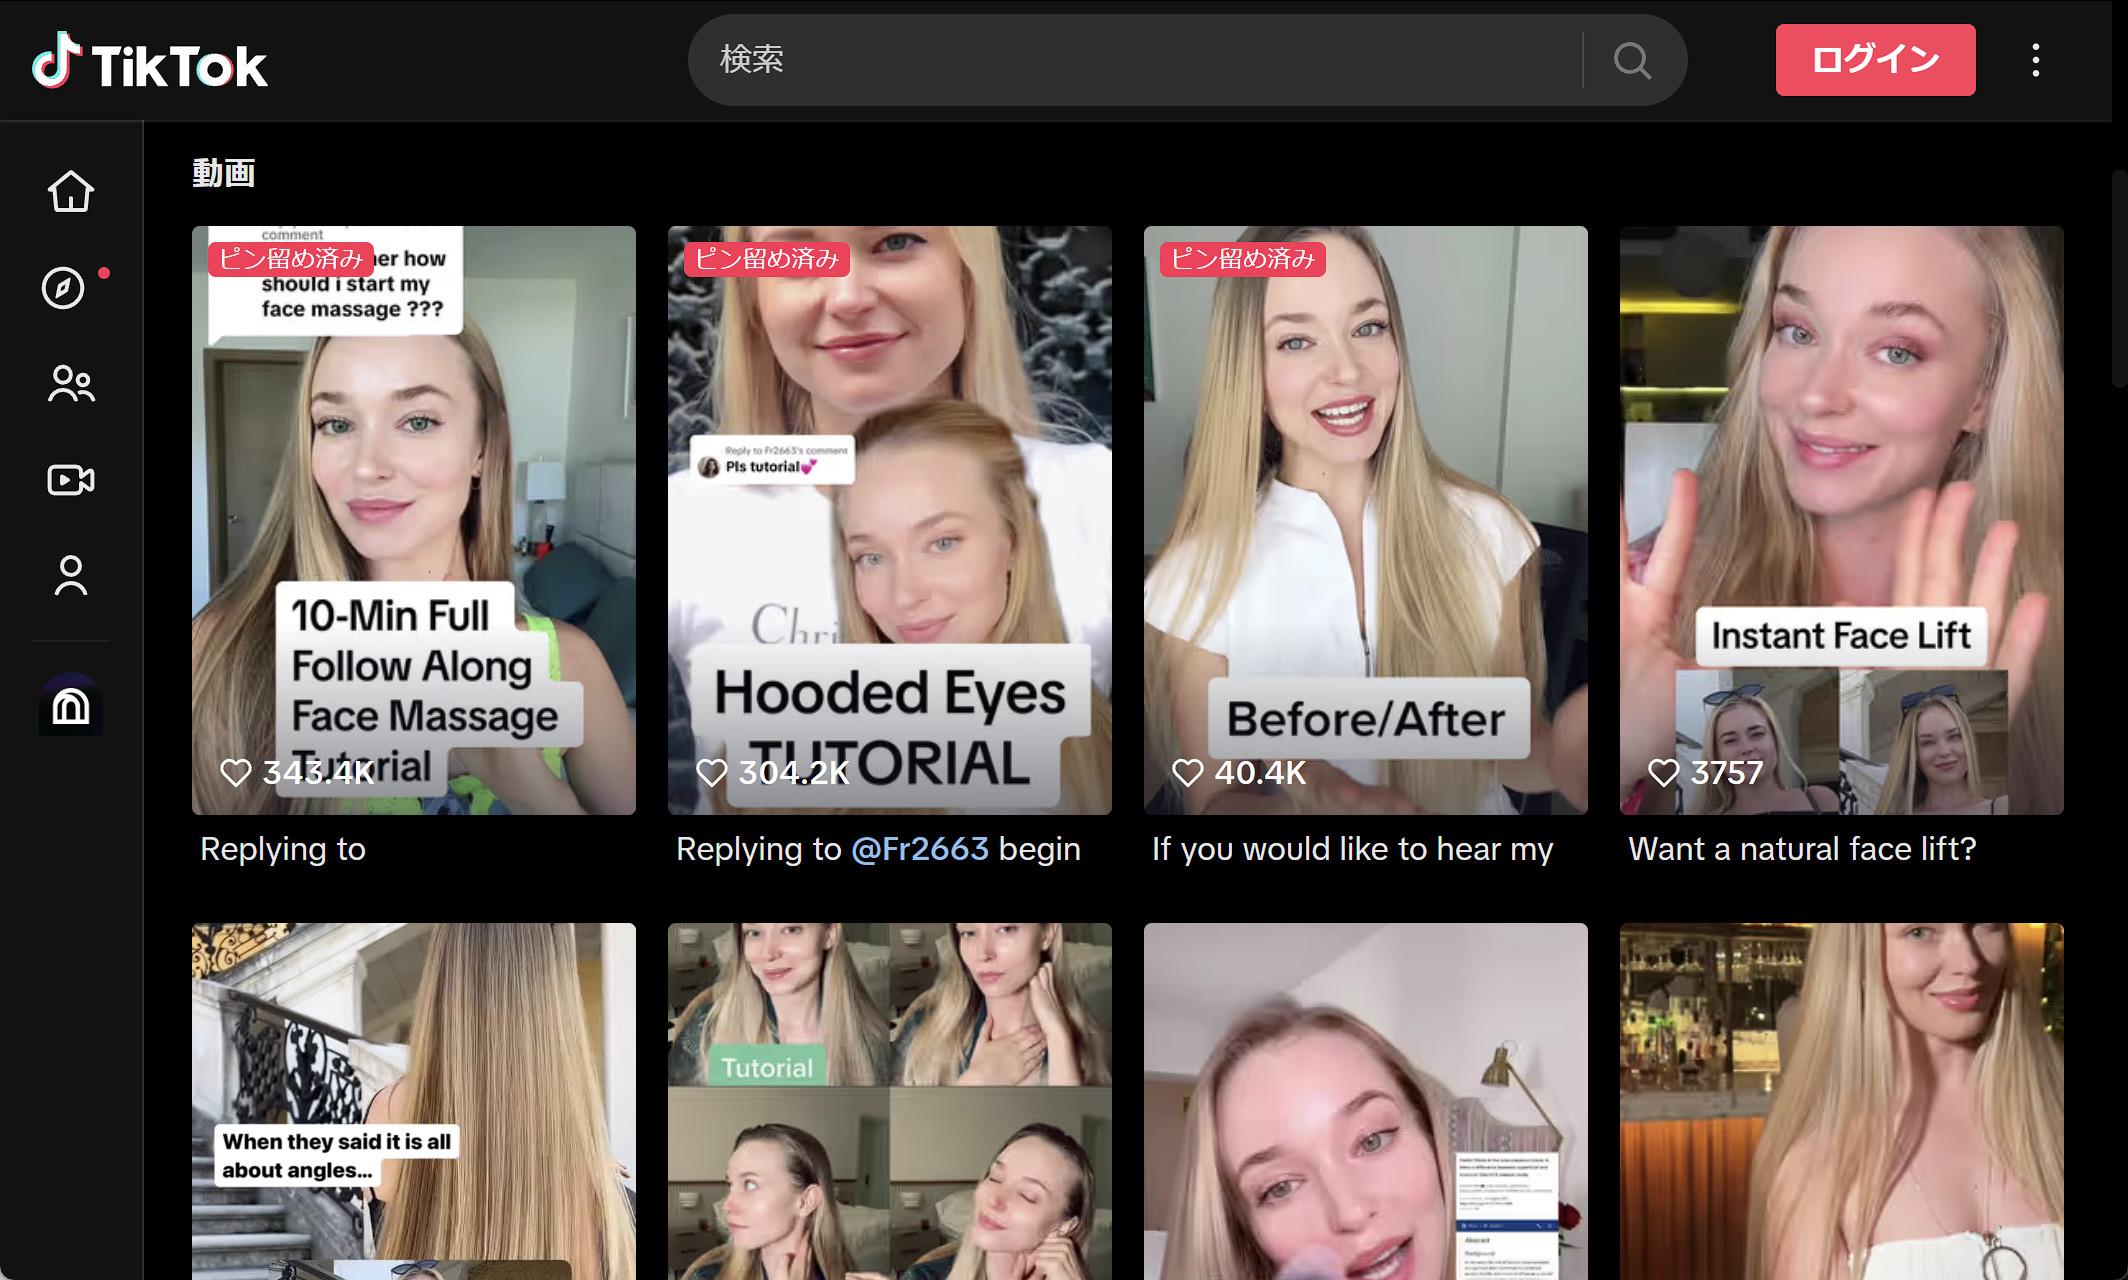Screen dimensions: 2128x1280
Task: Open the video with wall lamp background
Action: (x=1366, y=1101)
